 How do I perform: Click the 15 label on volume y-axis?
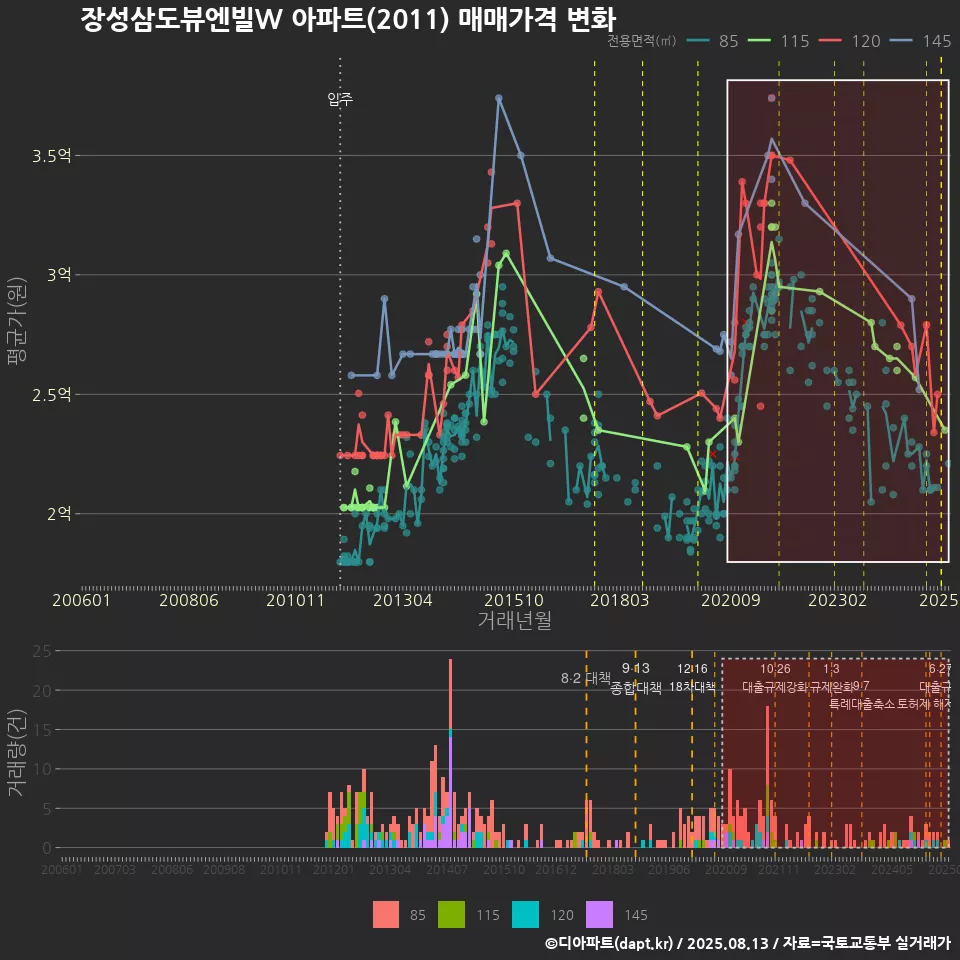pyautogui.click(x=42, y=729)
